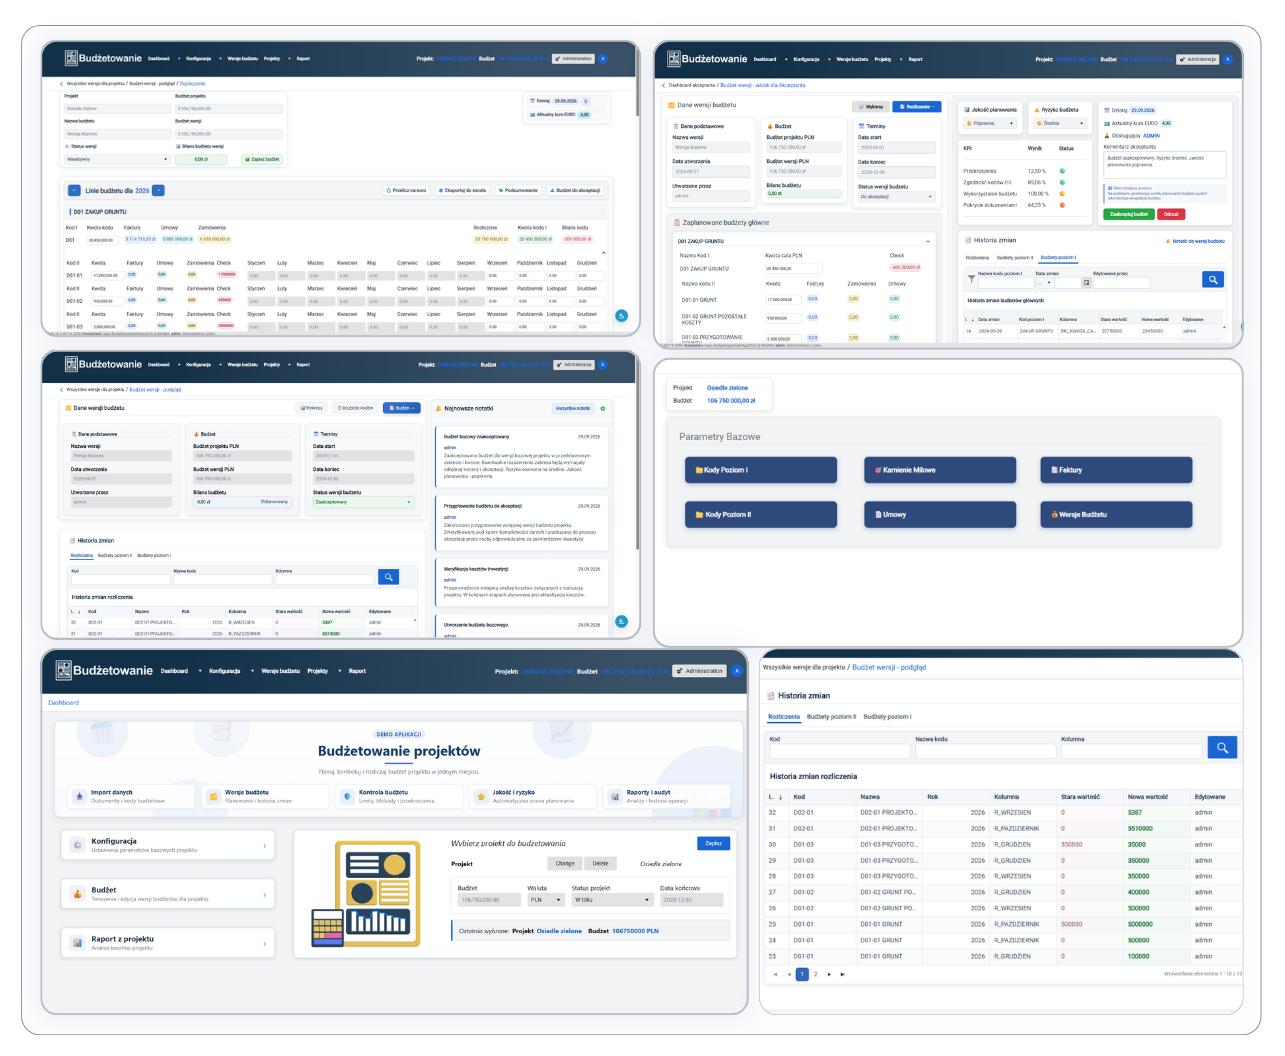Go to page 2 in pagination

tap(815, 974)
